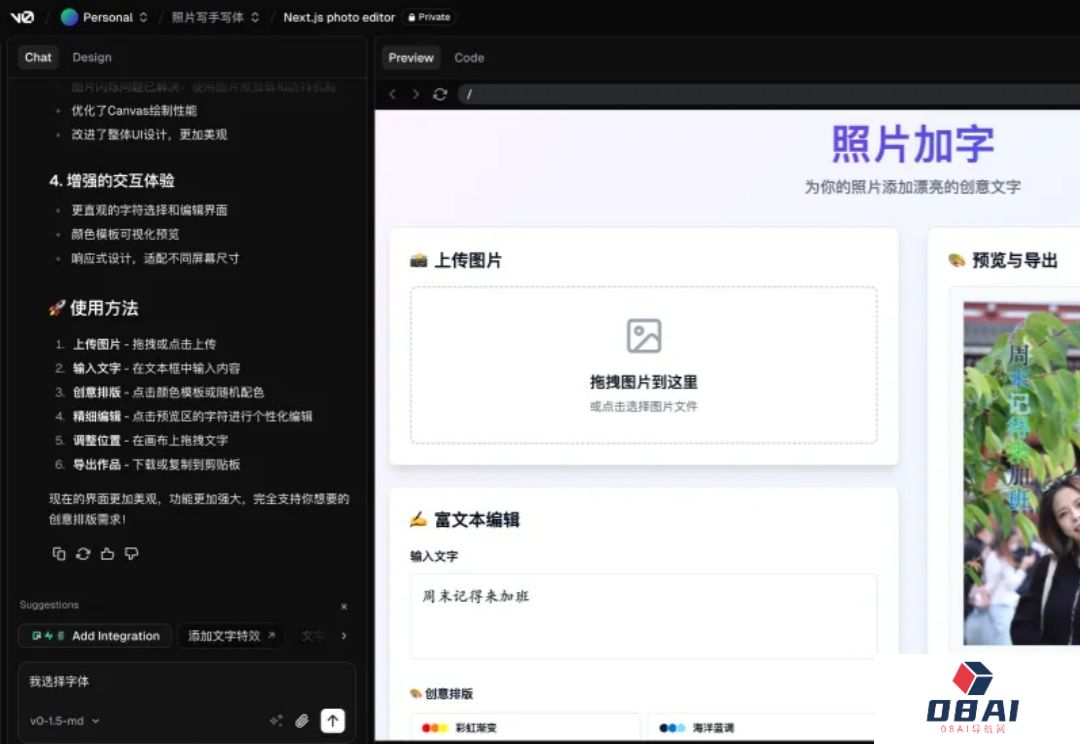Screen dimensions: 1080x744
Task: Select the 彩虹渐变 color template
Action: tap(525, 727)
